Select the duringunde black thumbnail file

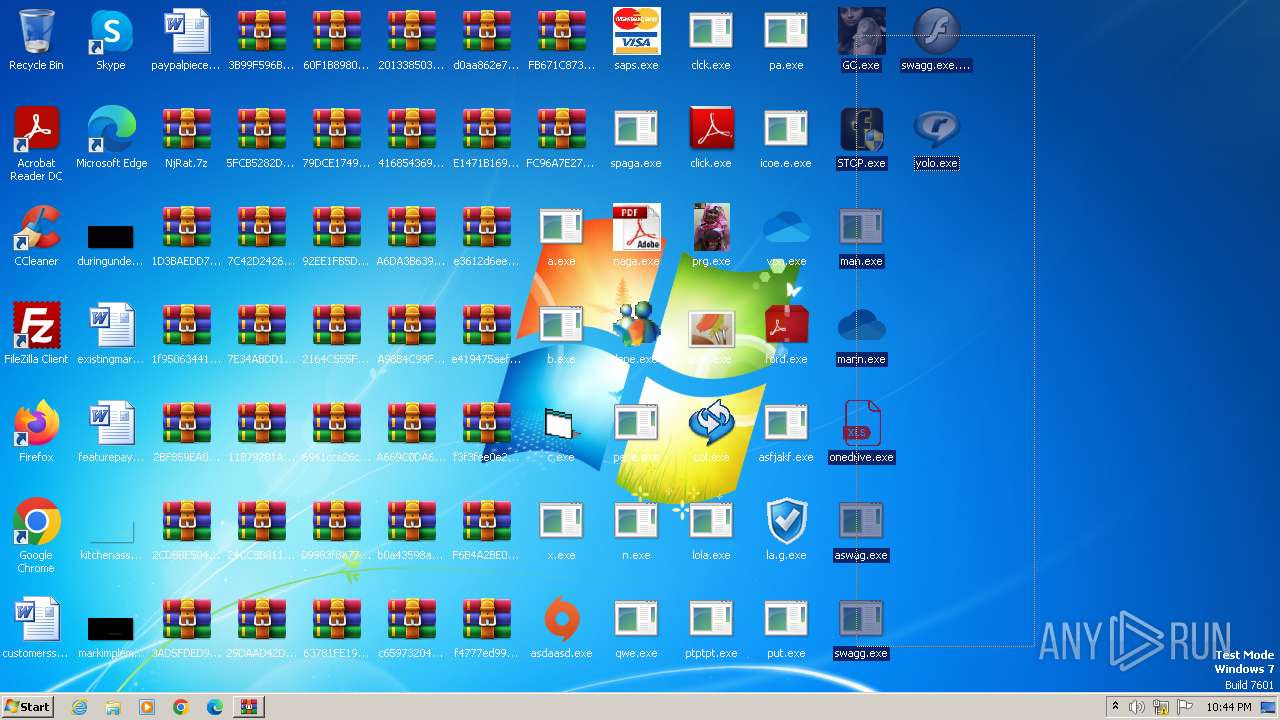(x=111, y=236)
